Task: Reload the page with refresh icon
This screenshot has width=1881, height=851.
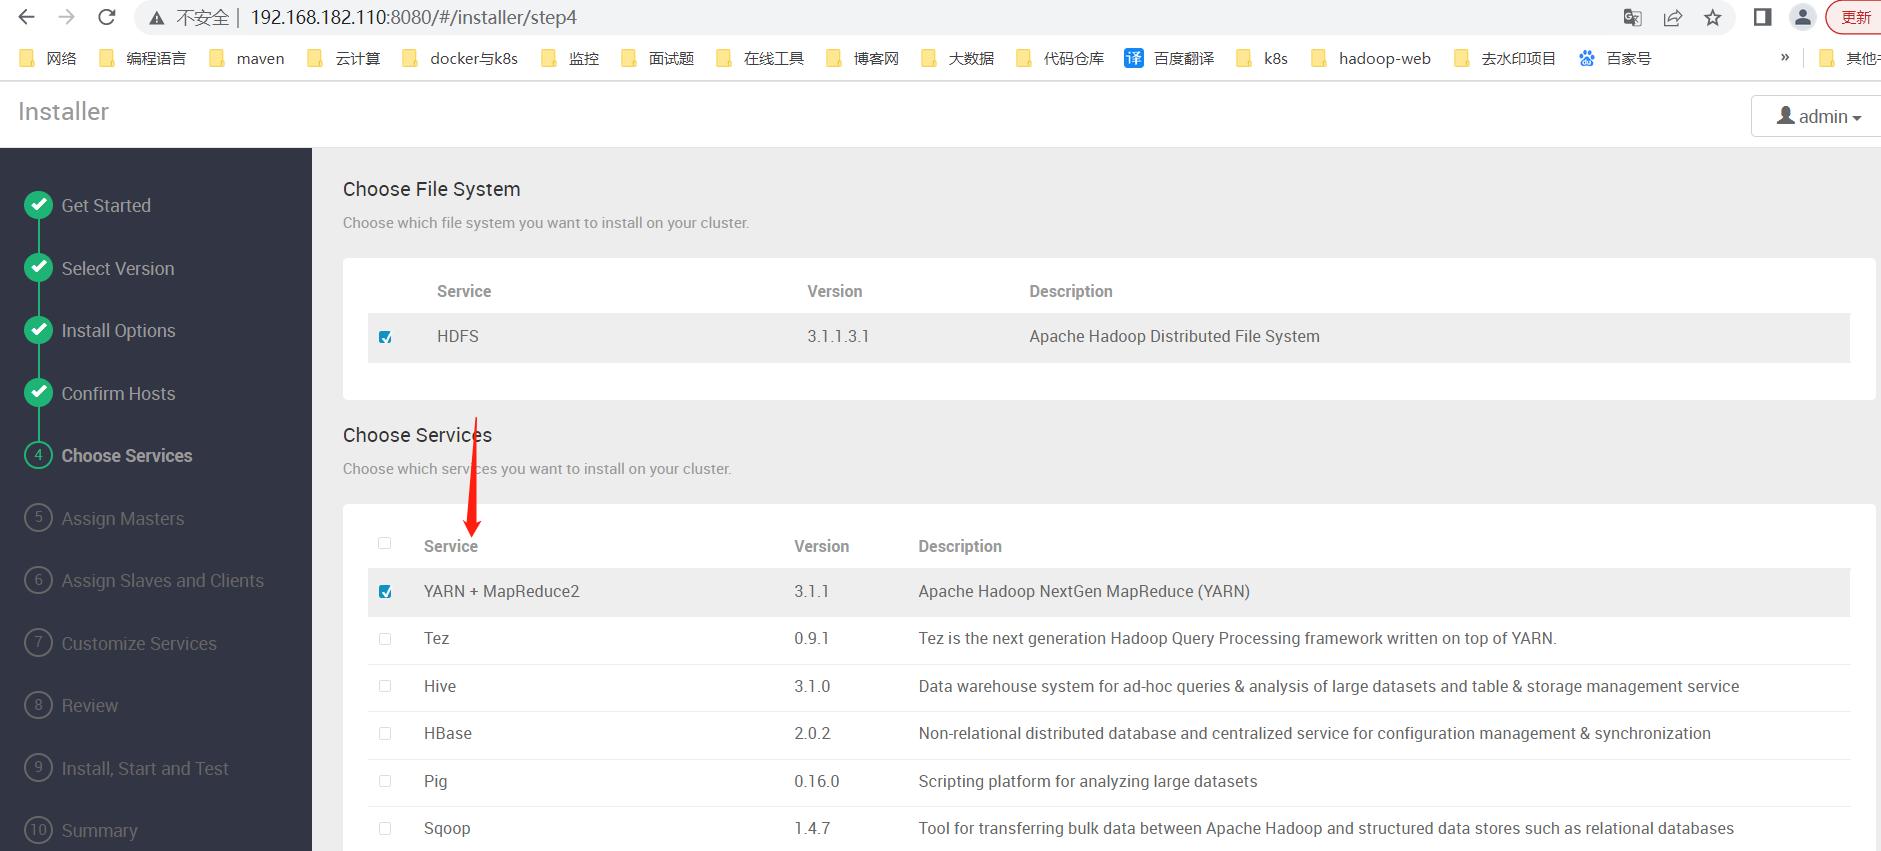Action: 107,17
